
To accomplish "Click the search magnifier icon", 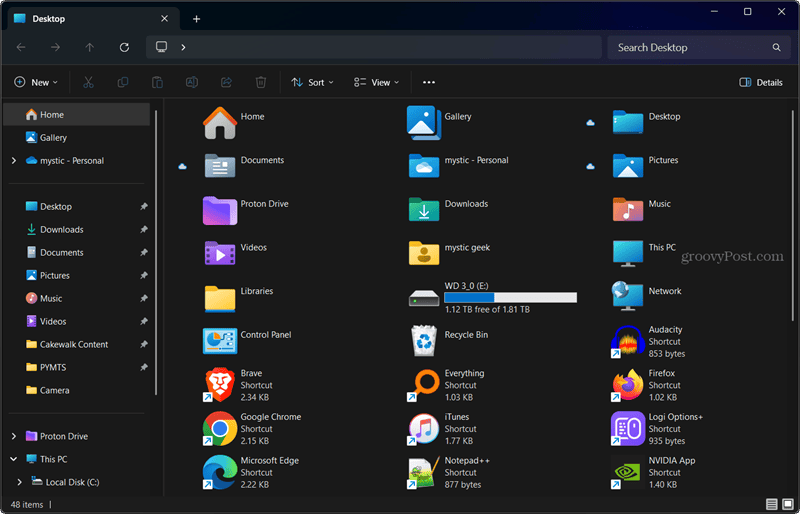I will [x=777, y=47].
